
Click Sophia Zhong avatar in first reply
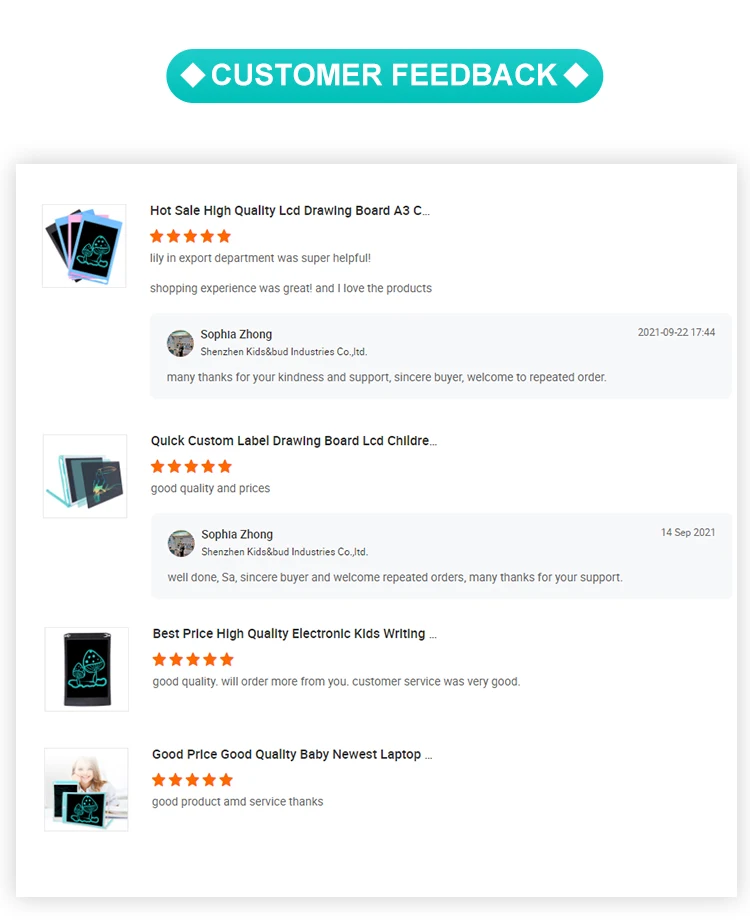pos(180,343)
